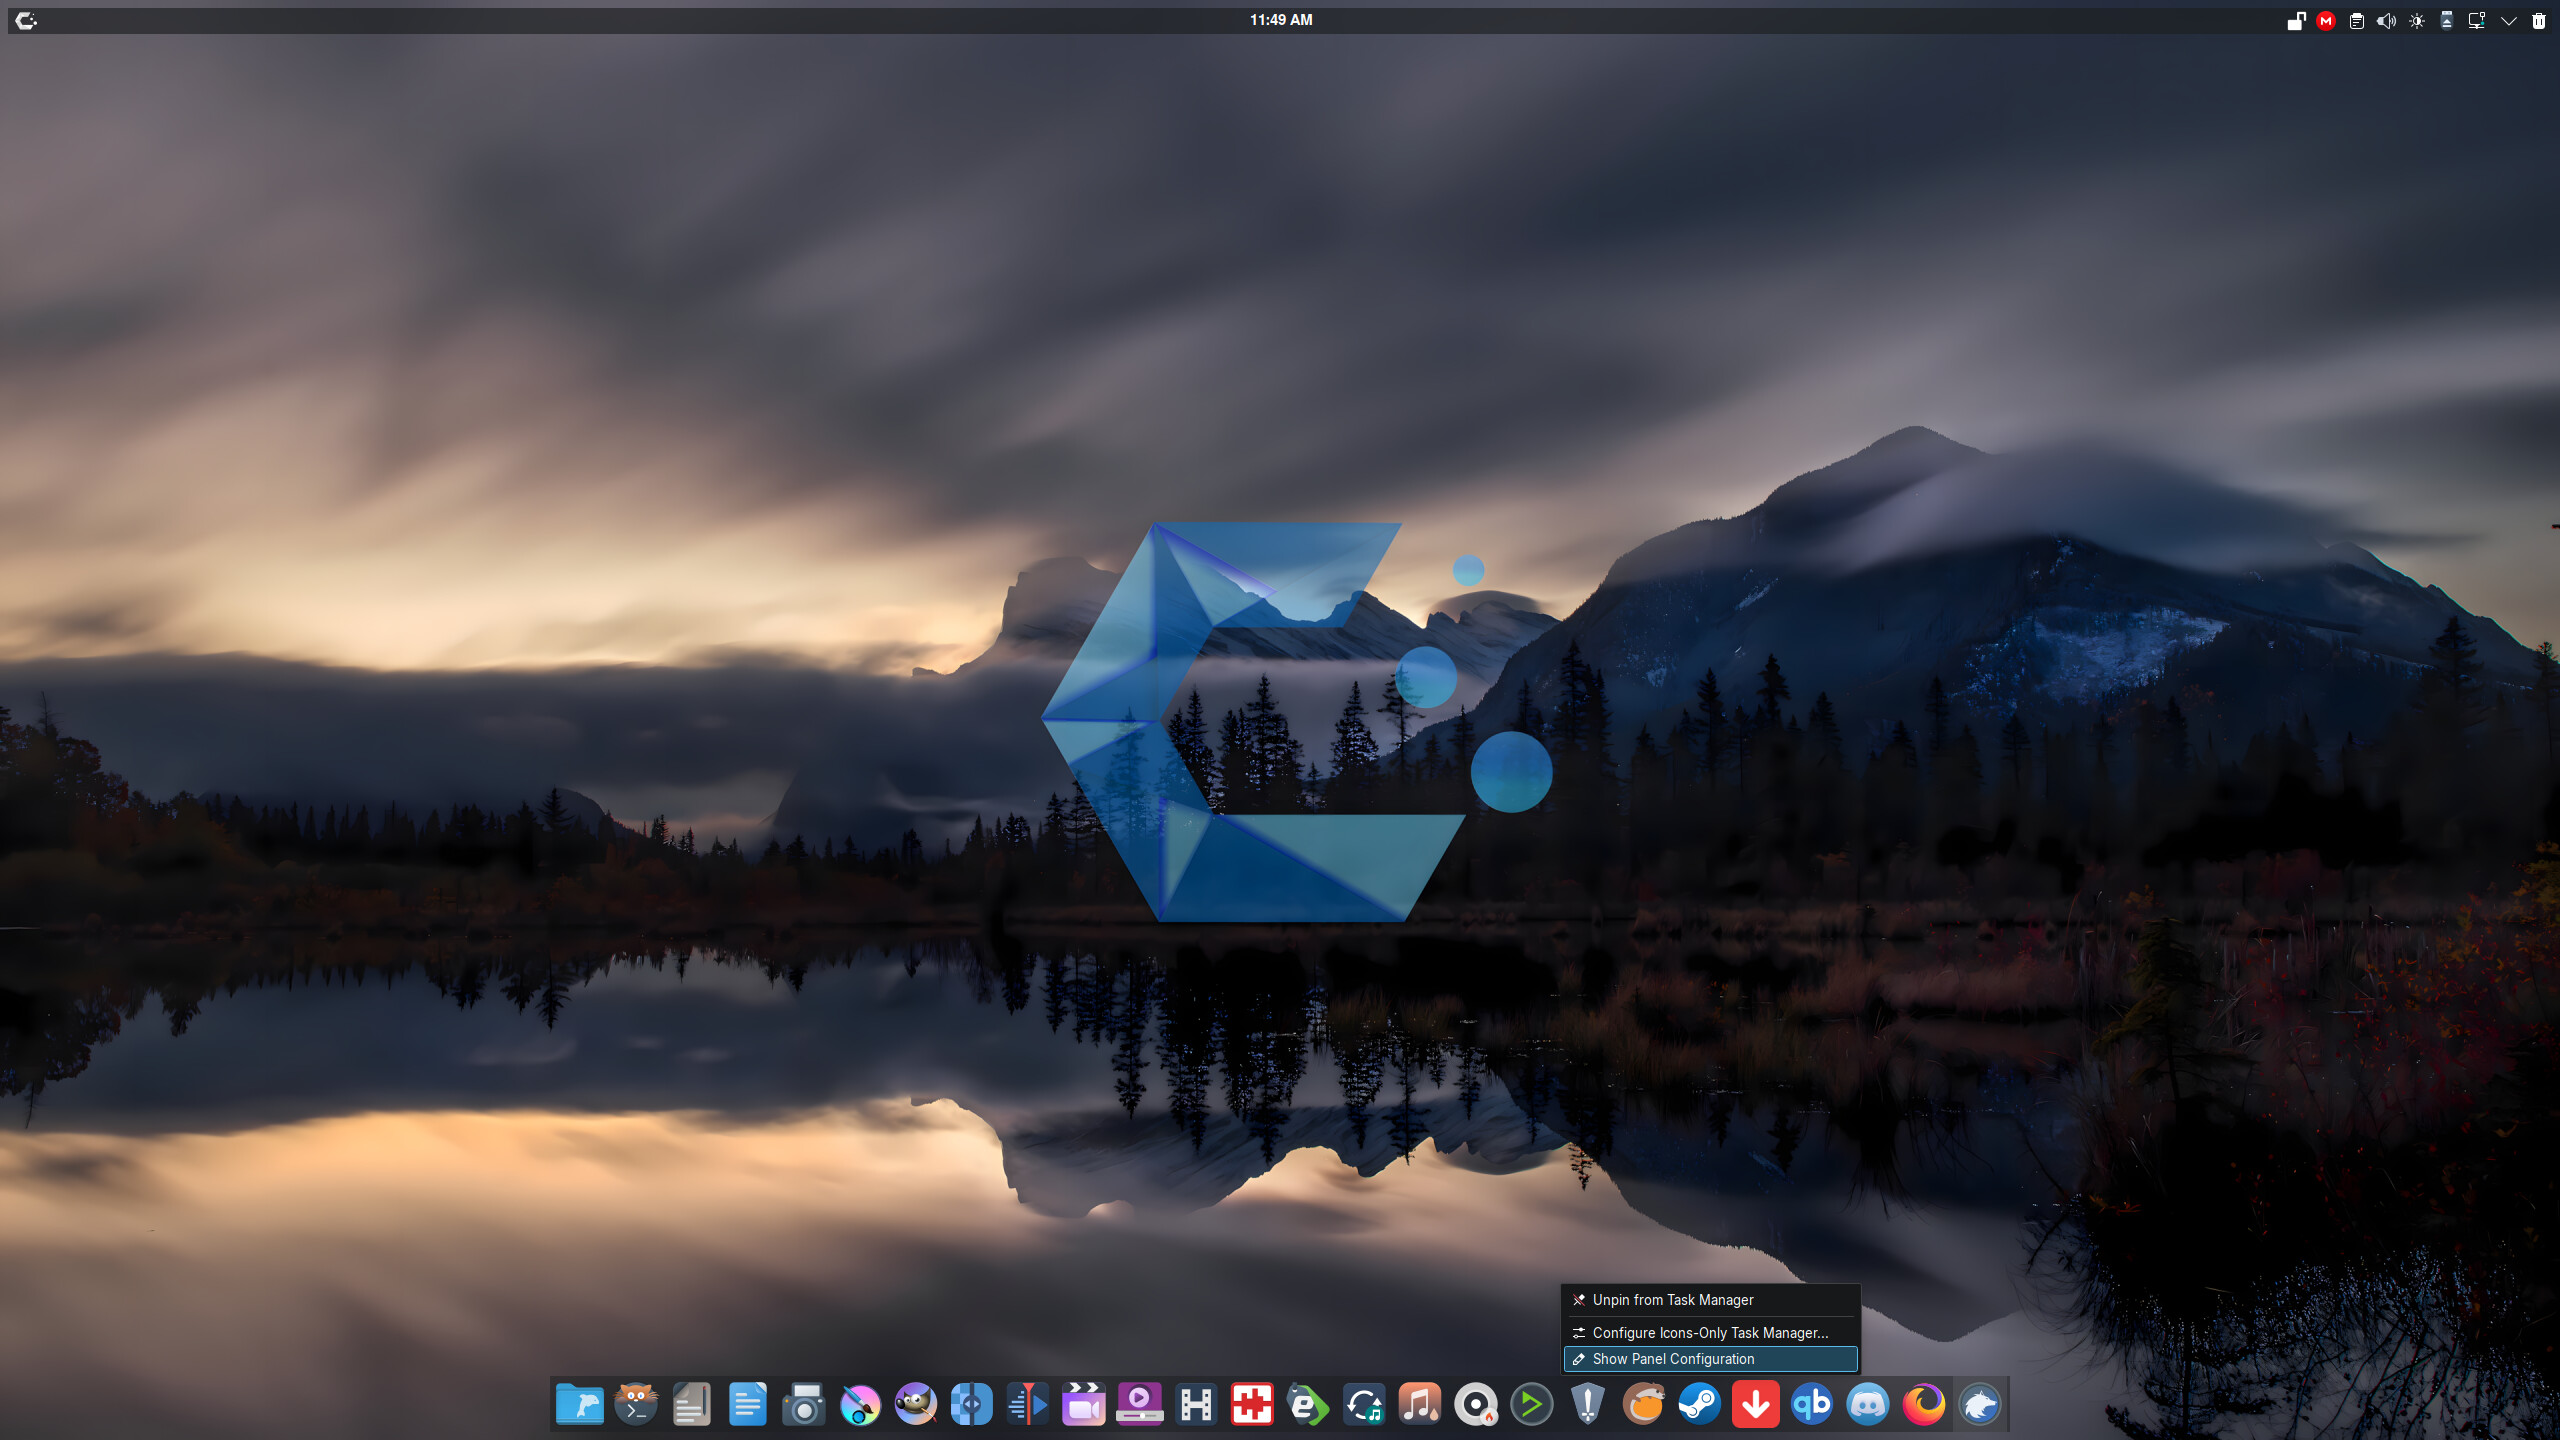Click the 11:49 AM clock
The width and height of the screenshot is (2560, 1440).
click(1280, 20)
